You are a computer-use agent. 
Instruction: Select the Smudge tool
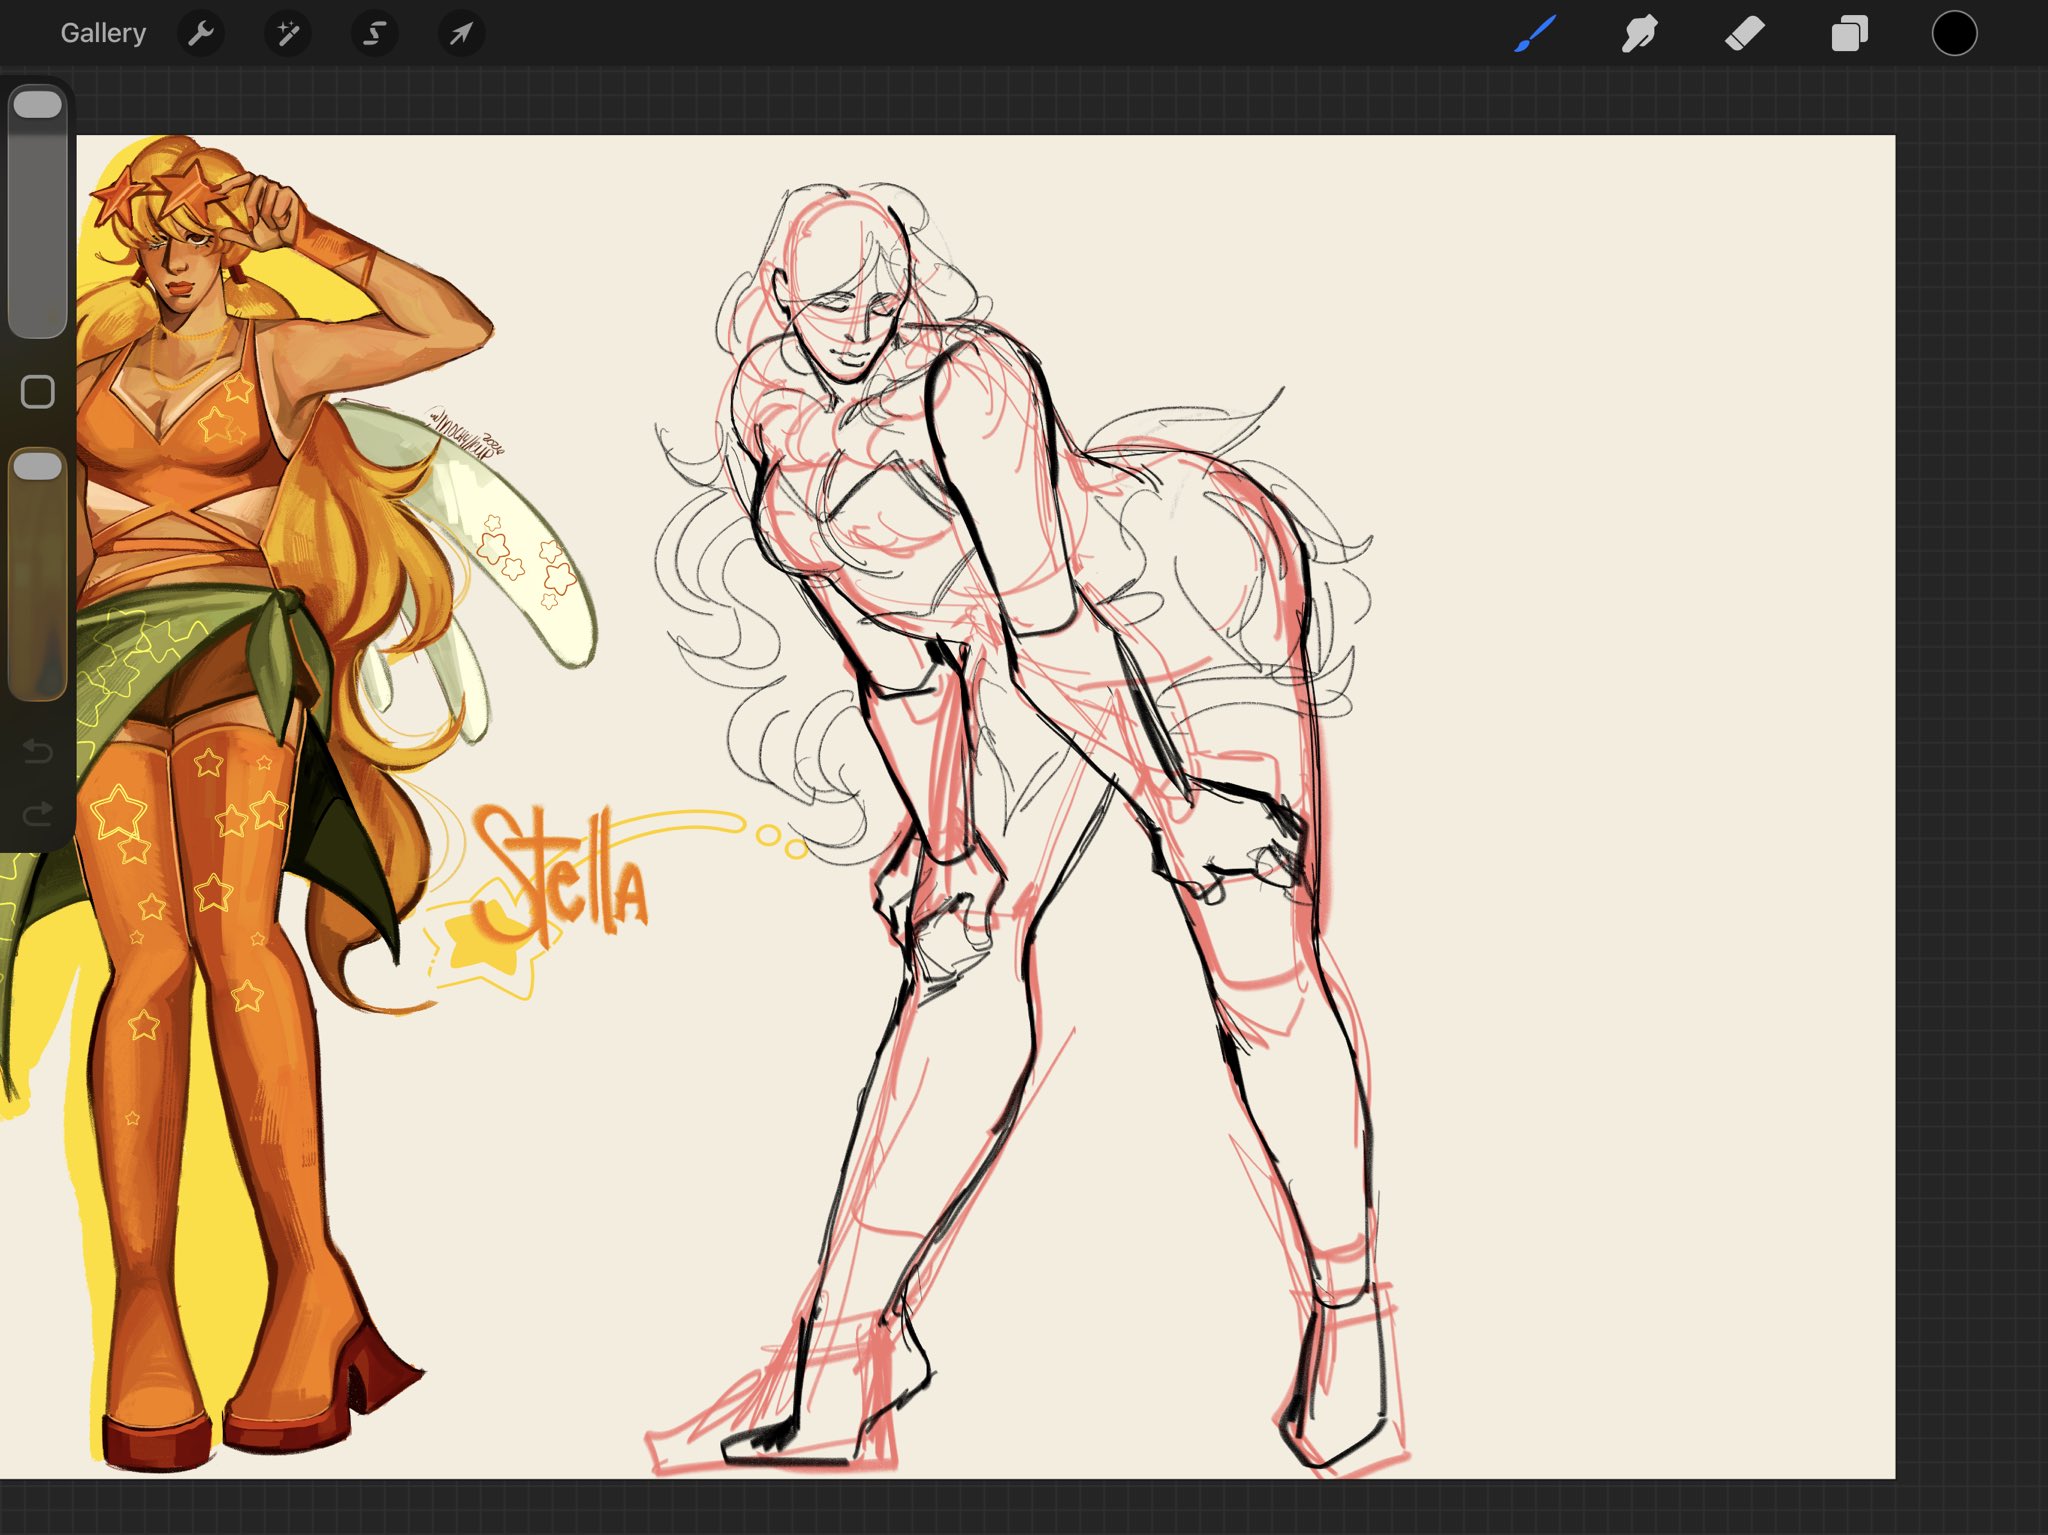tap(1640, 33)
